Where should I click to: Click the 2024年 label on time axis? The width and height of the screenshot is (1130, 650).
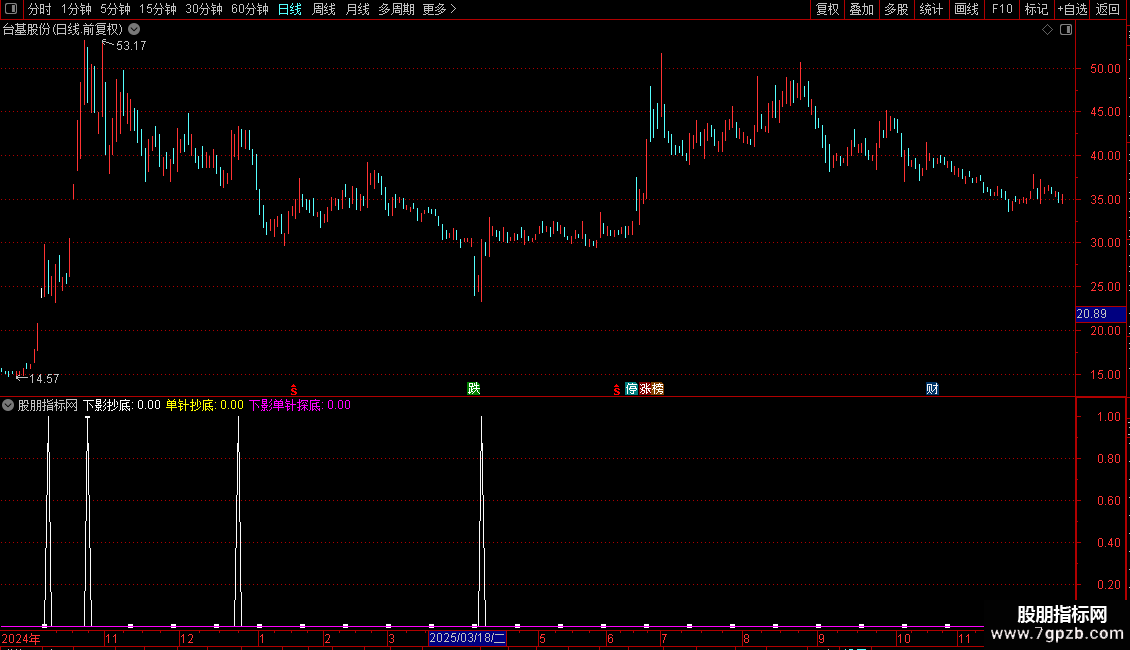point(21,638)
